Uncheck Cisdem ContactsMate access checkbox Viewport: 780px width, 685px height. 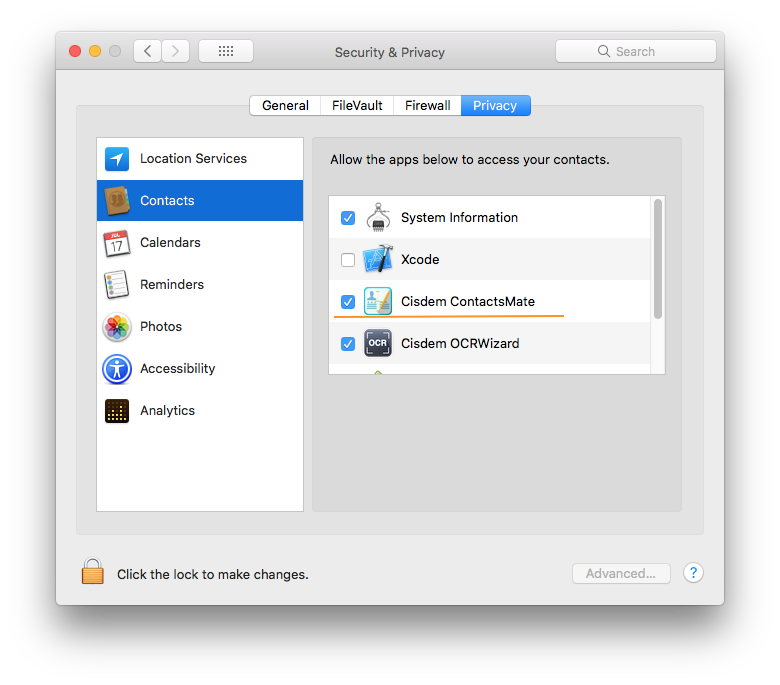(x=348, y=302)
